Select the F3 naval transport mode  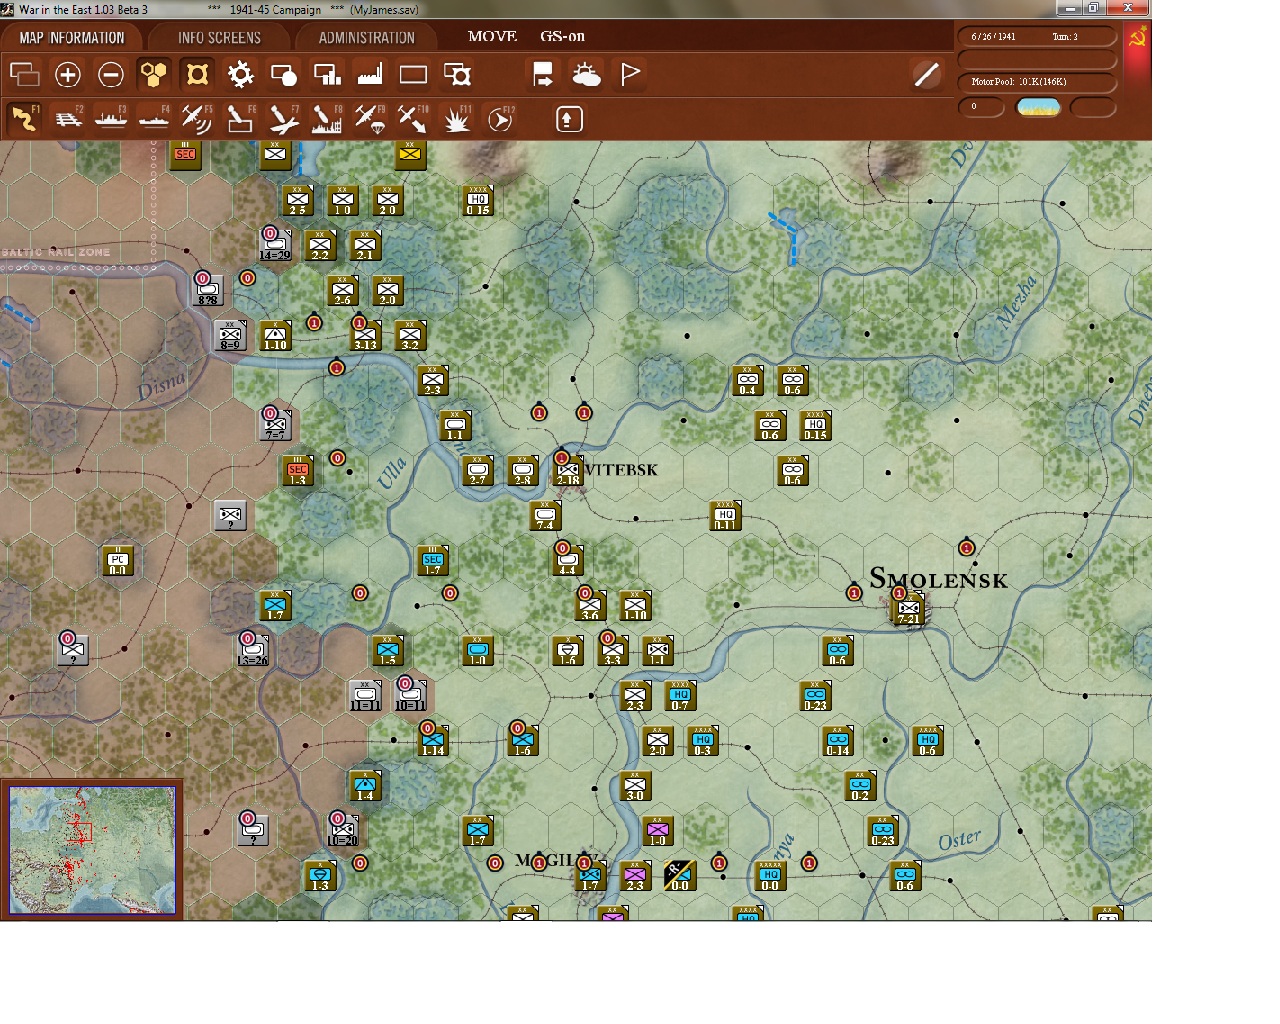click(x=111, y=118)
